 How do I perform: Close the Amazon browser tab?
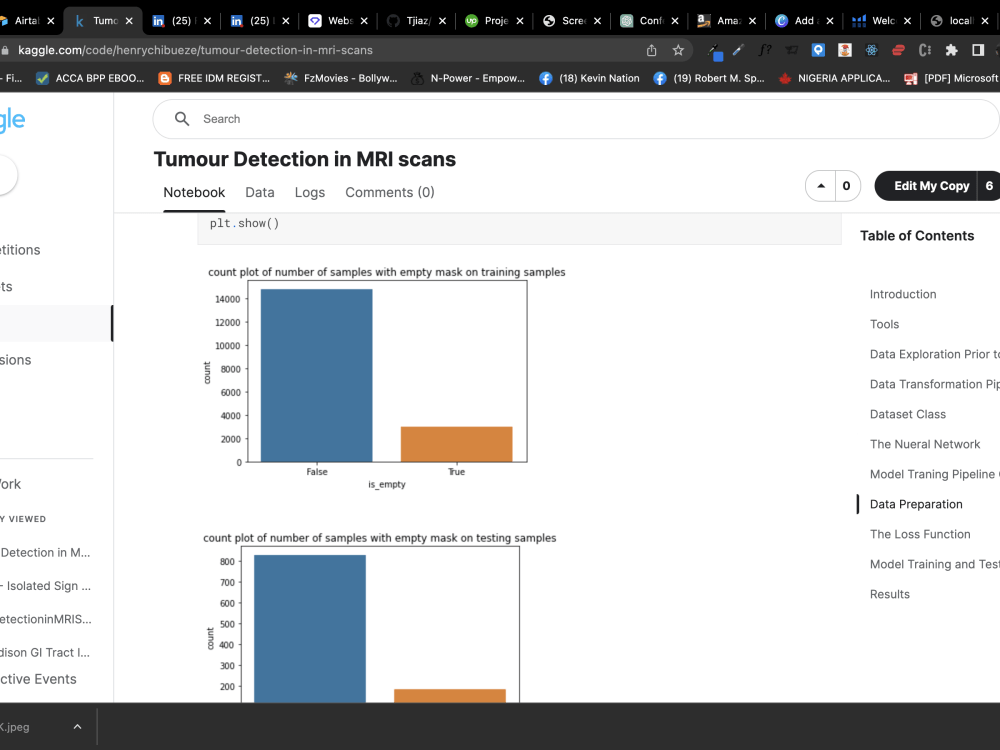tap(752, 21)
